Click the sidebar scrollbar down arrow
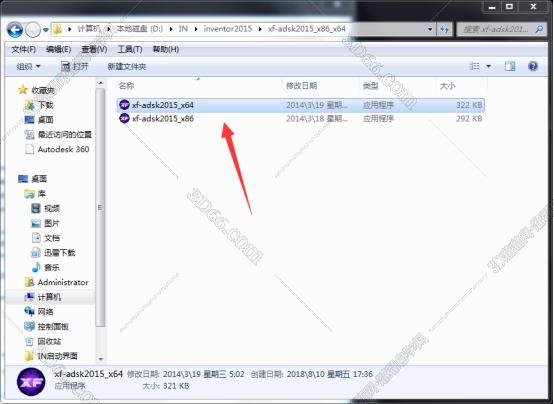554x404 pixels. tap(101, 359)
